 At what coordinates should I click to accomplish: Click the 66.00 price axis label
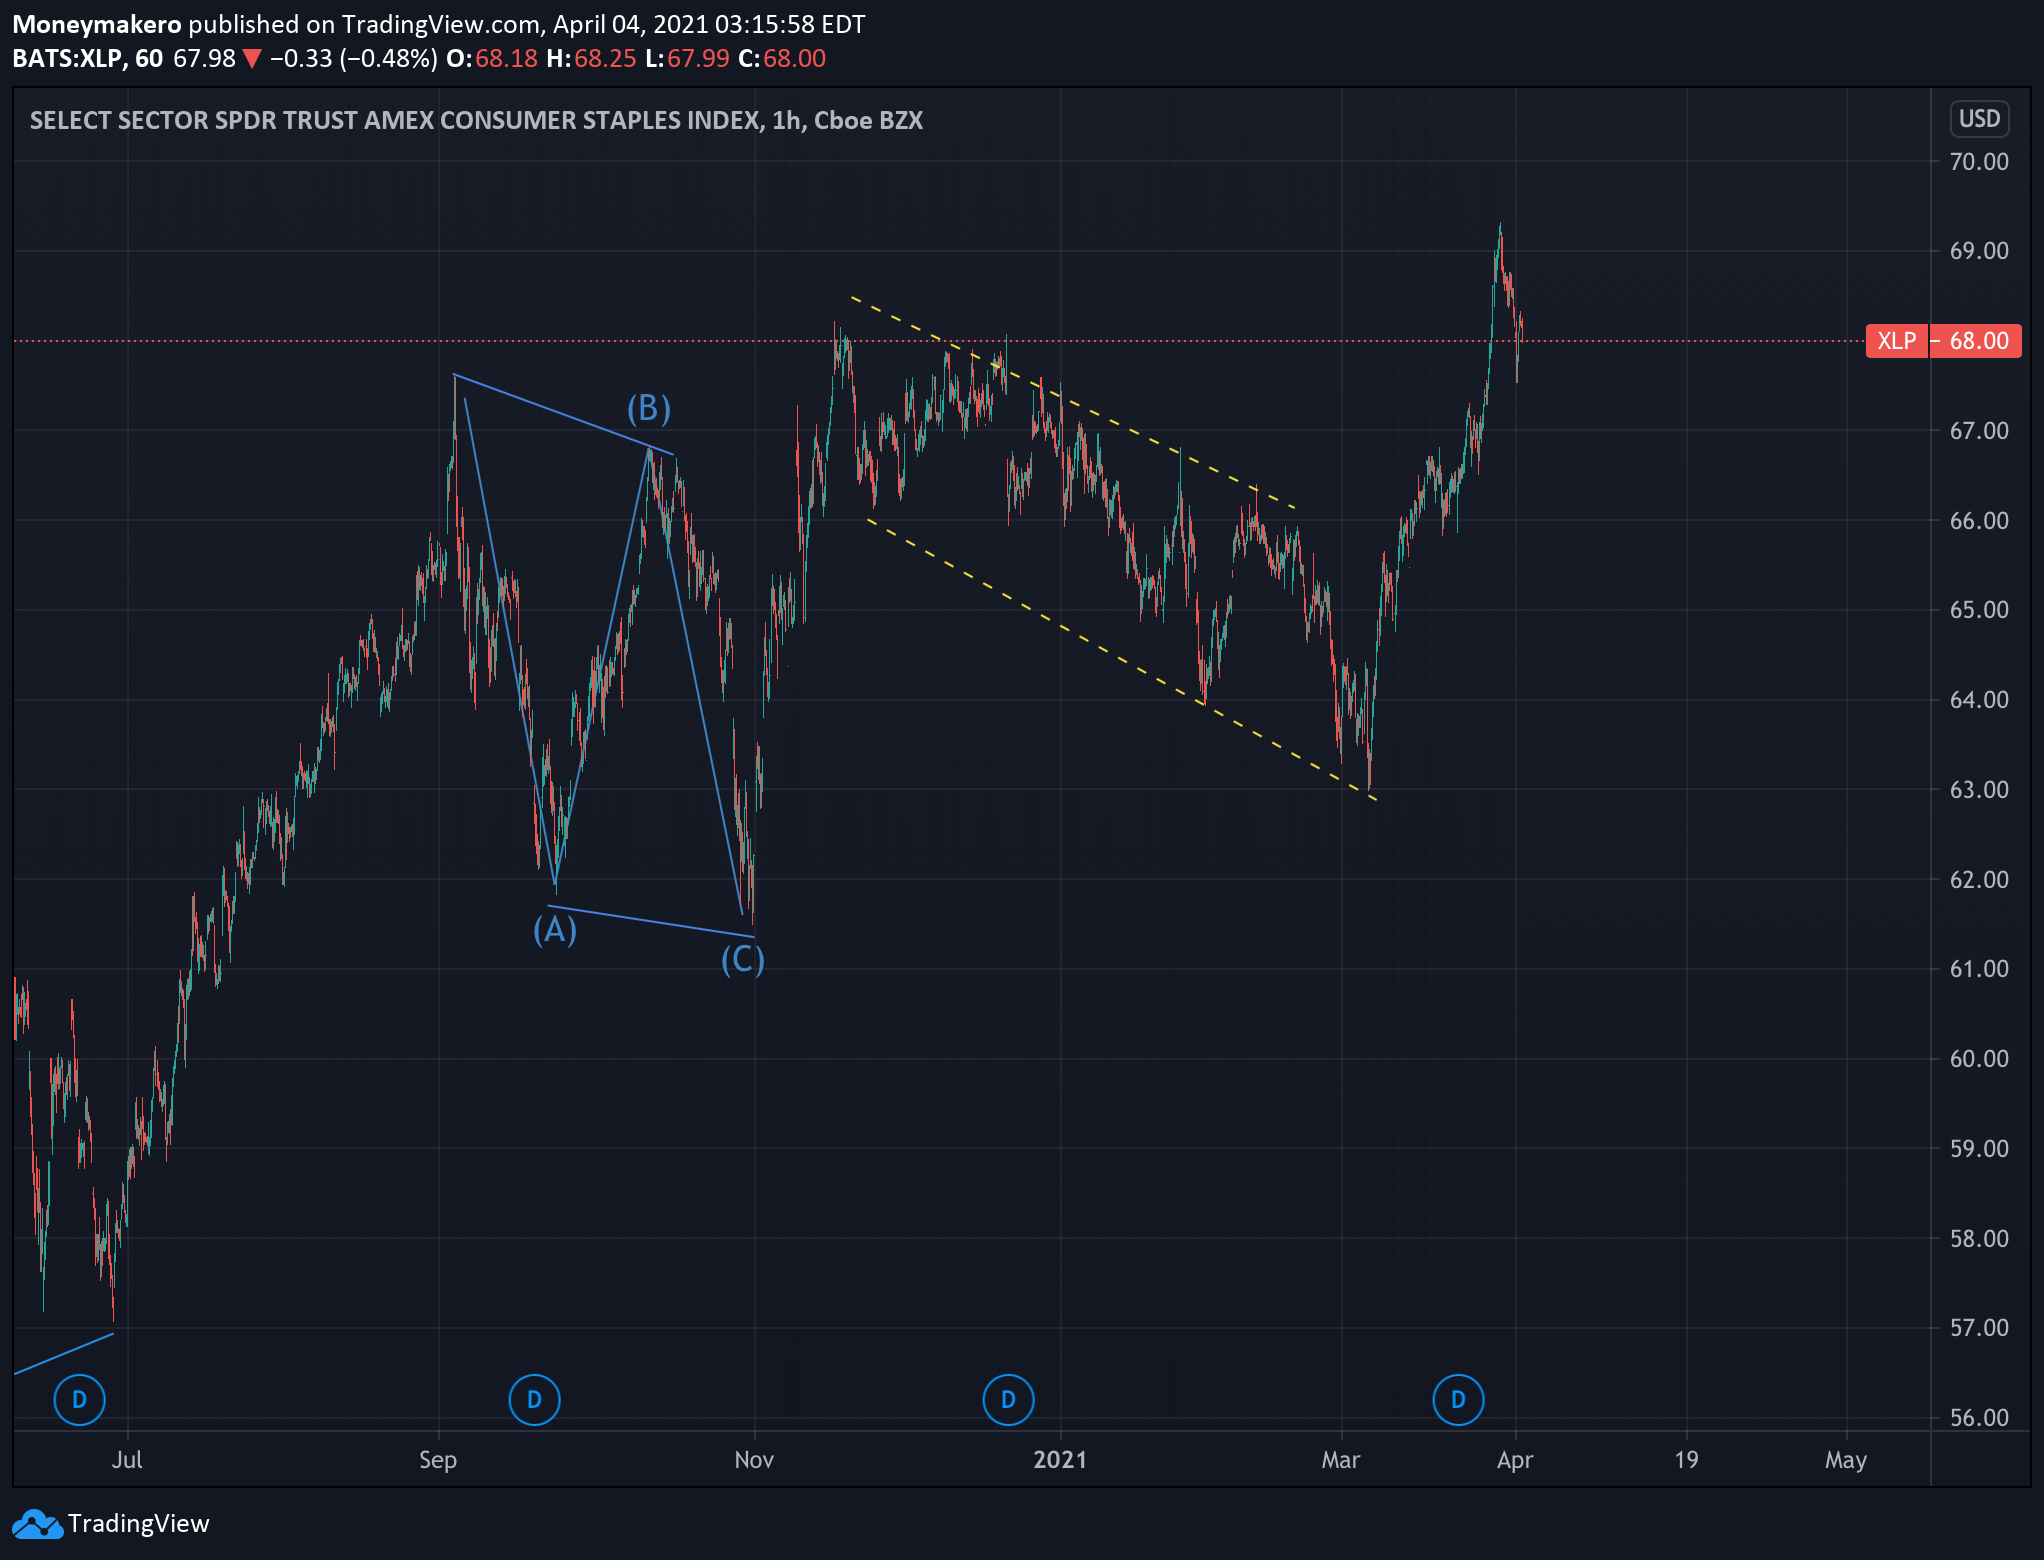click(x=1979, y=520)
